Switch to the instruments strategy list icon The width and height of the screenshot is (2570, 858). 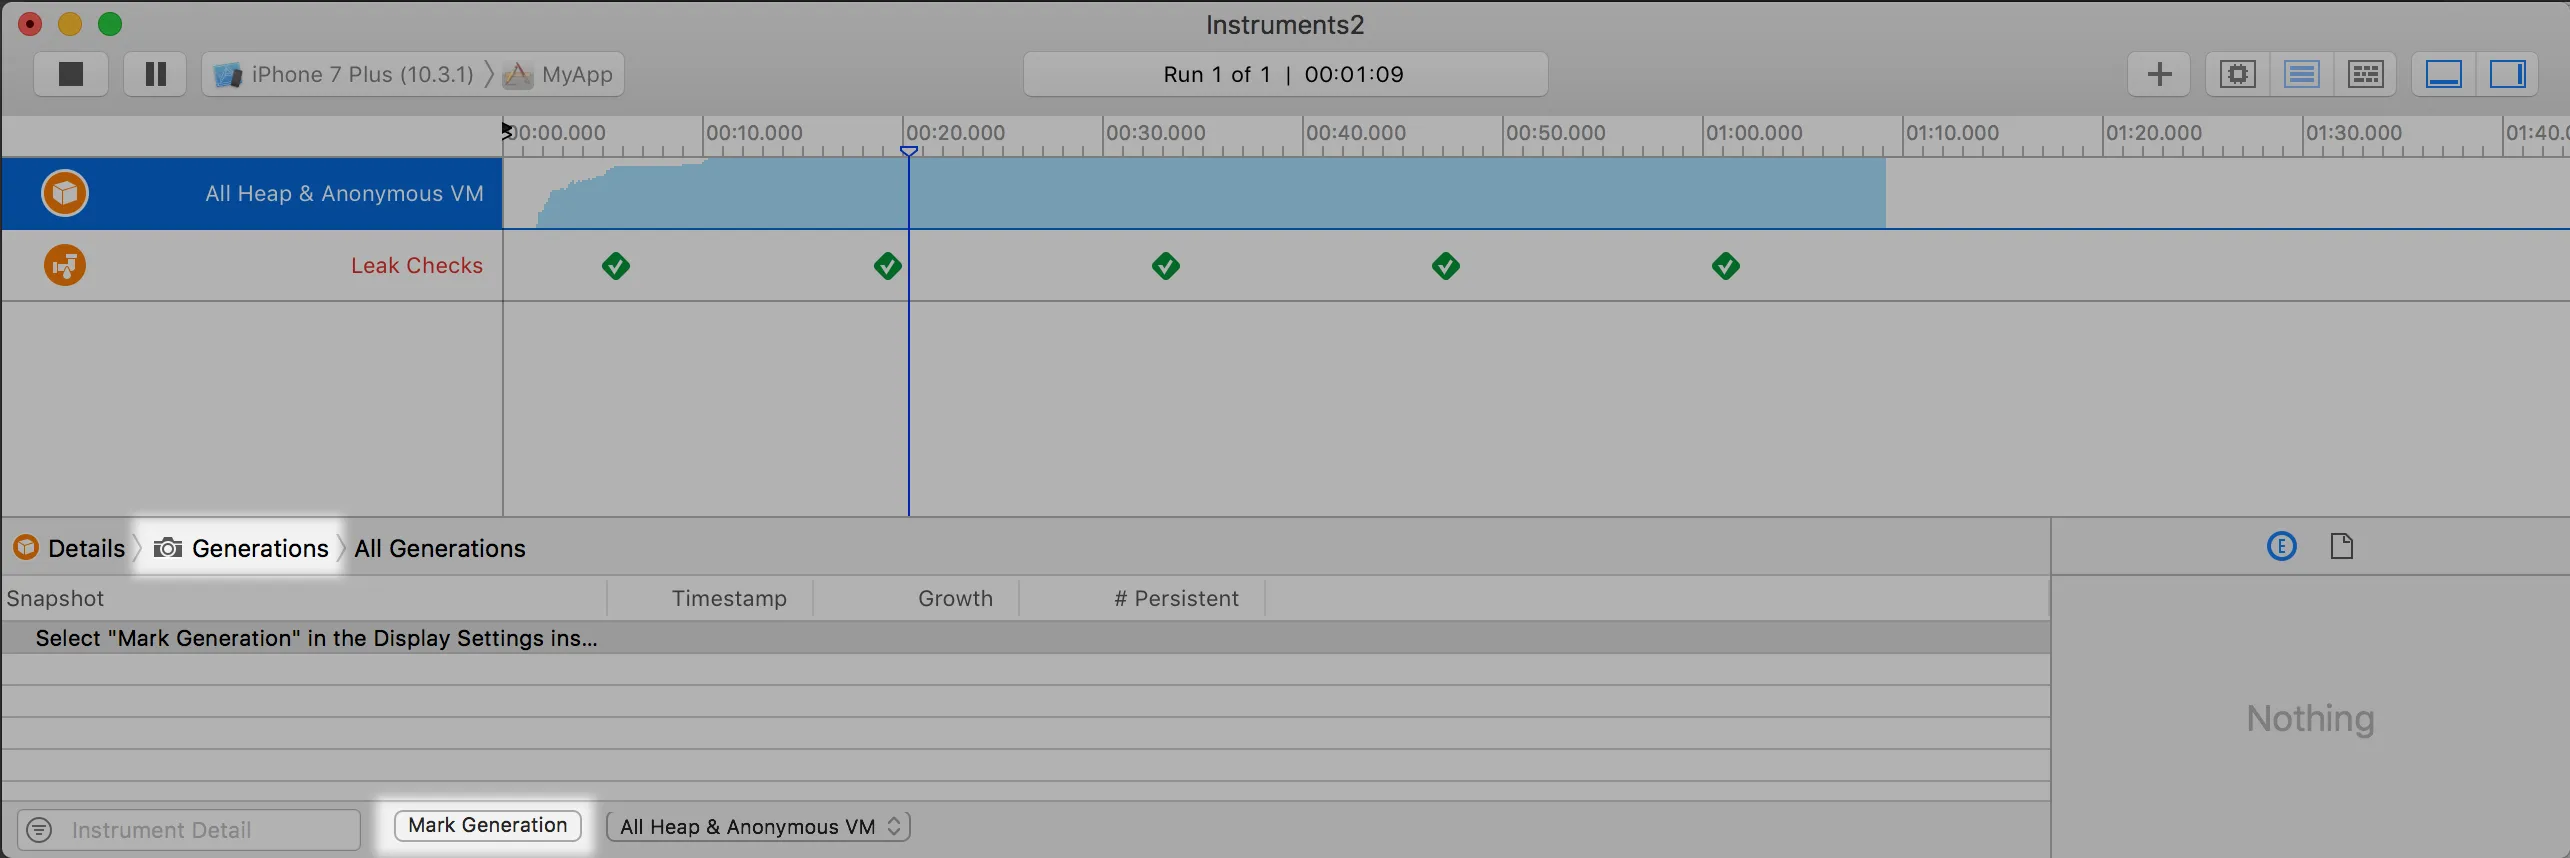click(2301, 74)
